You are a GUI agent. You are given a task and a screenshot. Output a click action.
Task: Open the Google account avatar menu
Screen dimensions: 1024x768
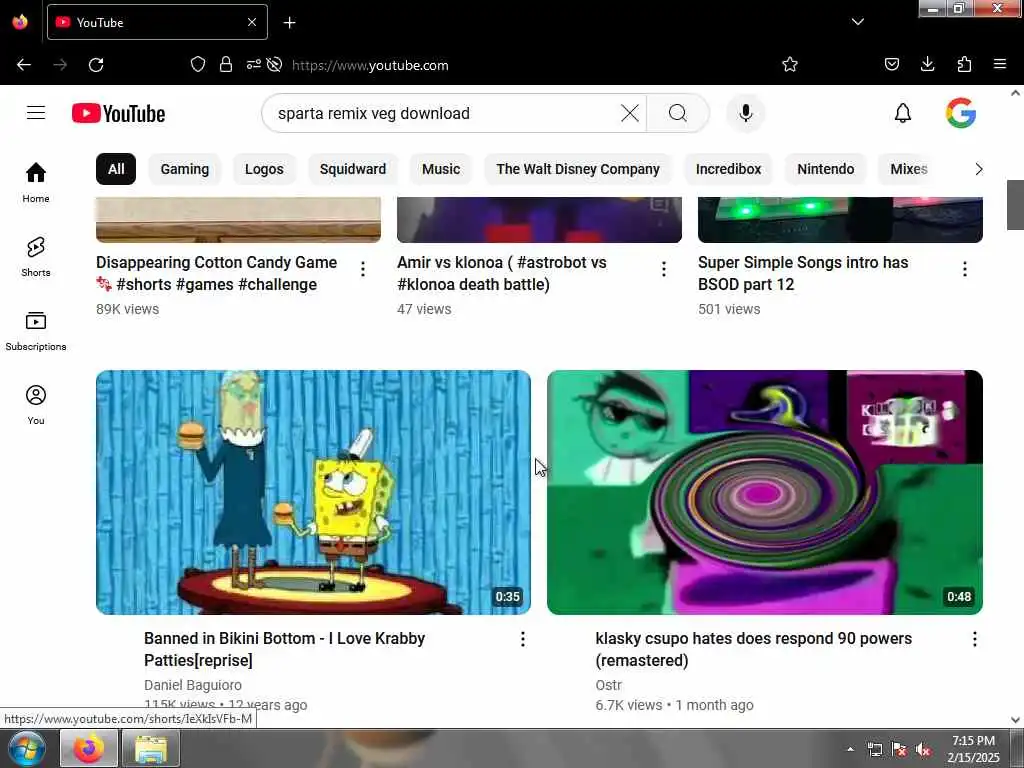[961, 113]
